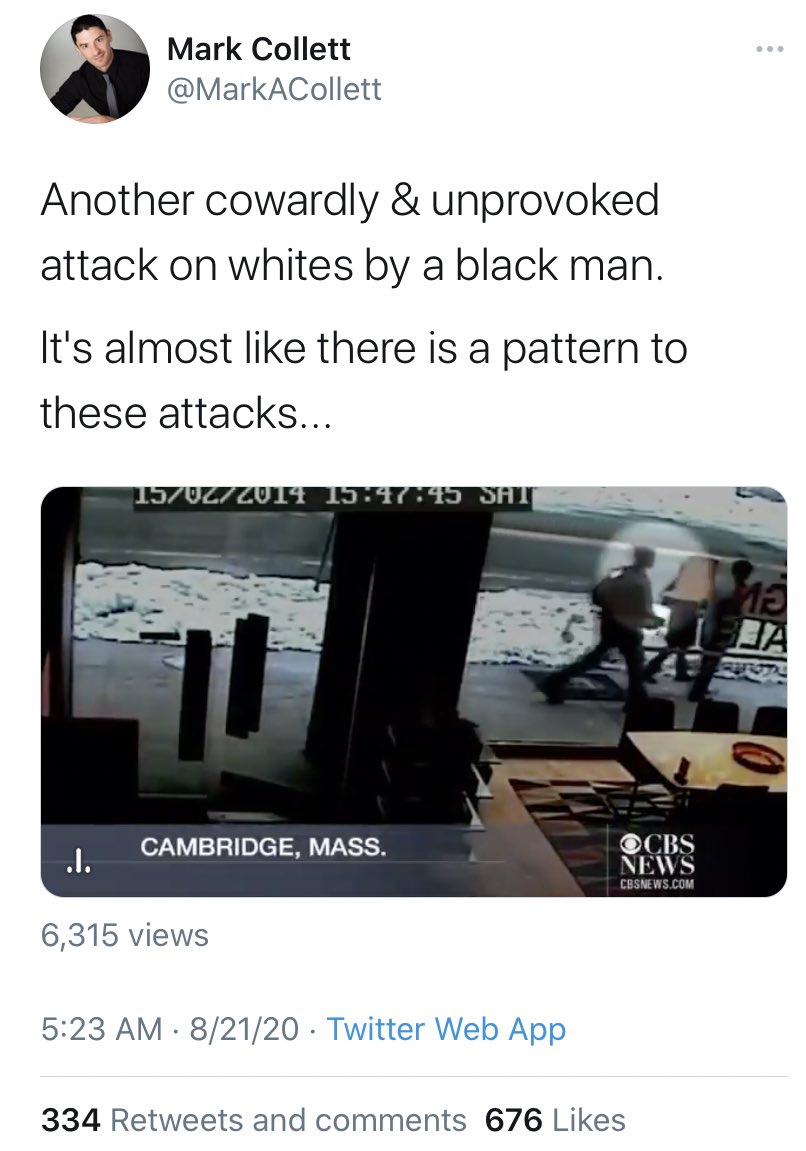
Task: Click the 5:23 AM post time
Action: coord(101,1028)
